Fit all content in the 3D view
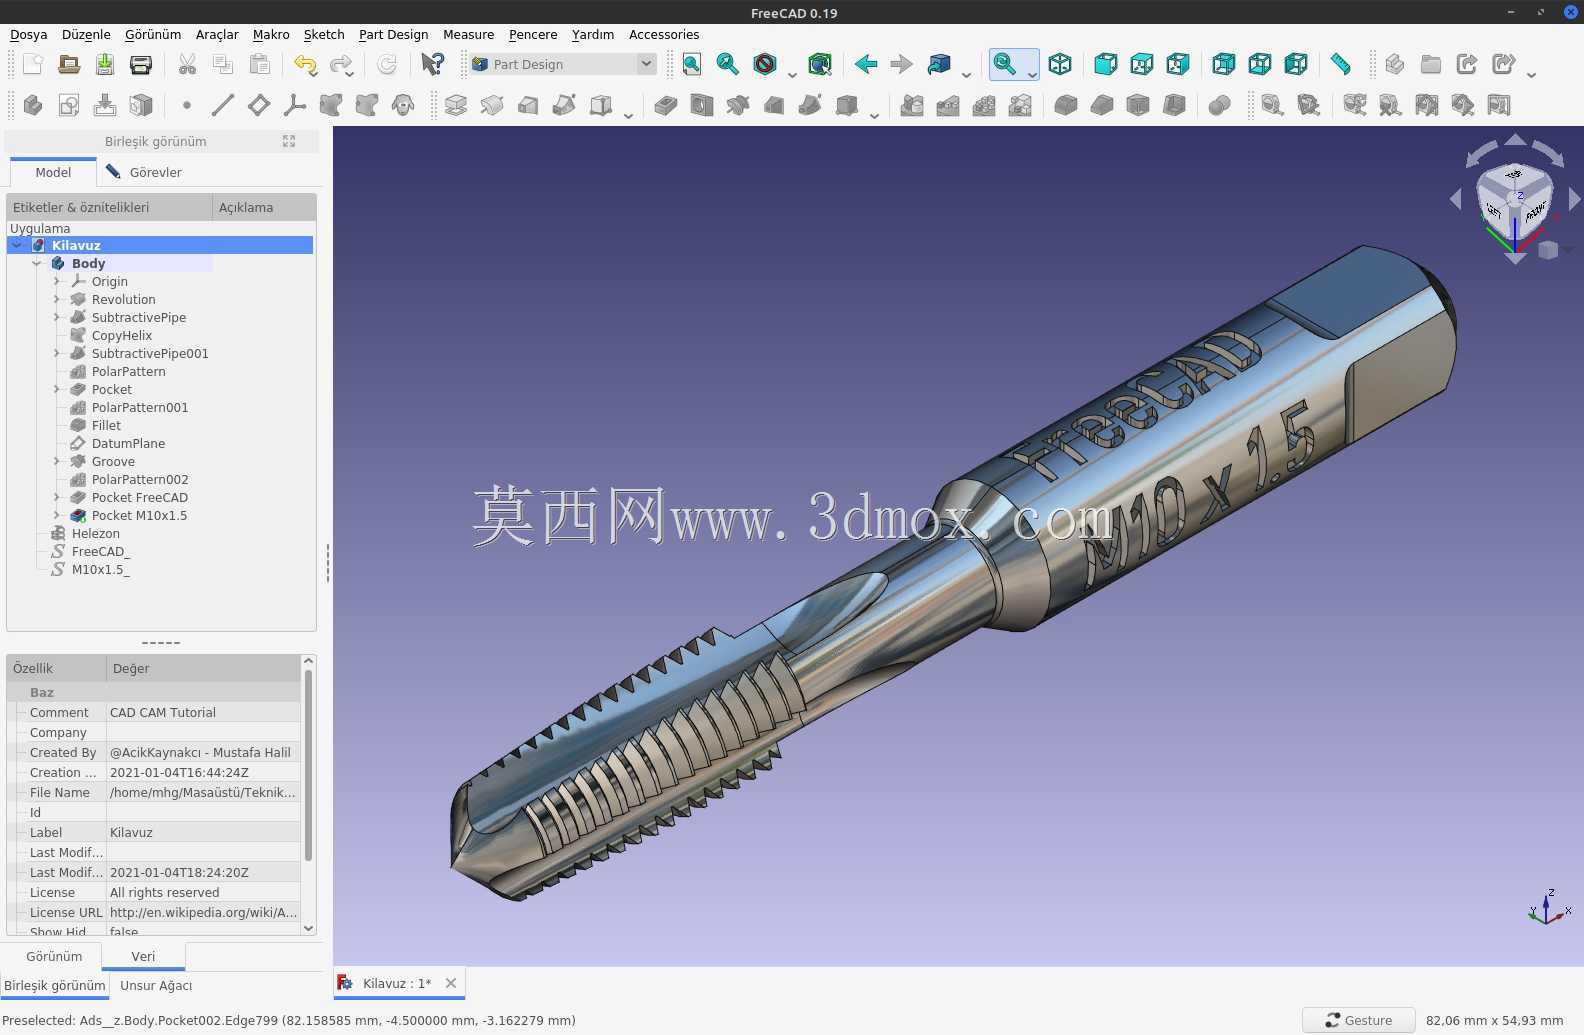 (x=691, y=64)
